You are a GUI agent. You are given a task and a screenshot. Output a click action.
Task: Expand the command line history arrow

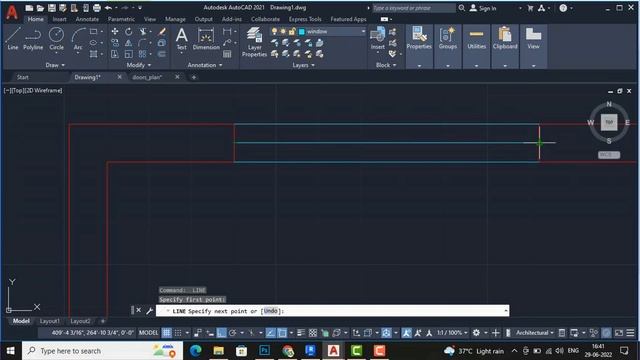tap(506, 311)
